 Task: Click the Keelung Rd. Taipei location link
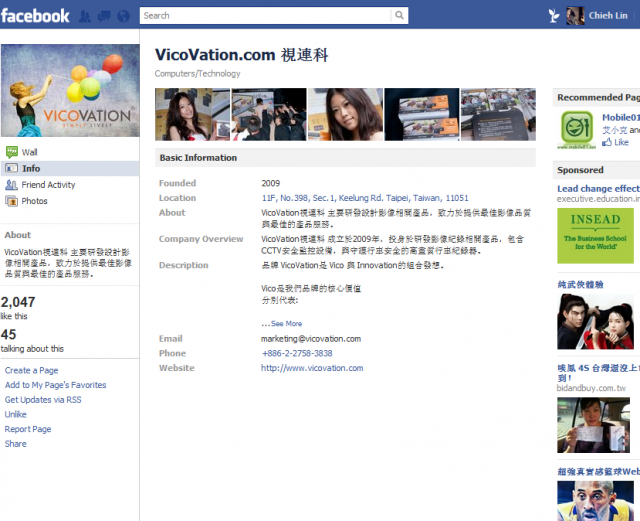pos(365,198)
